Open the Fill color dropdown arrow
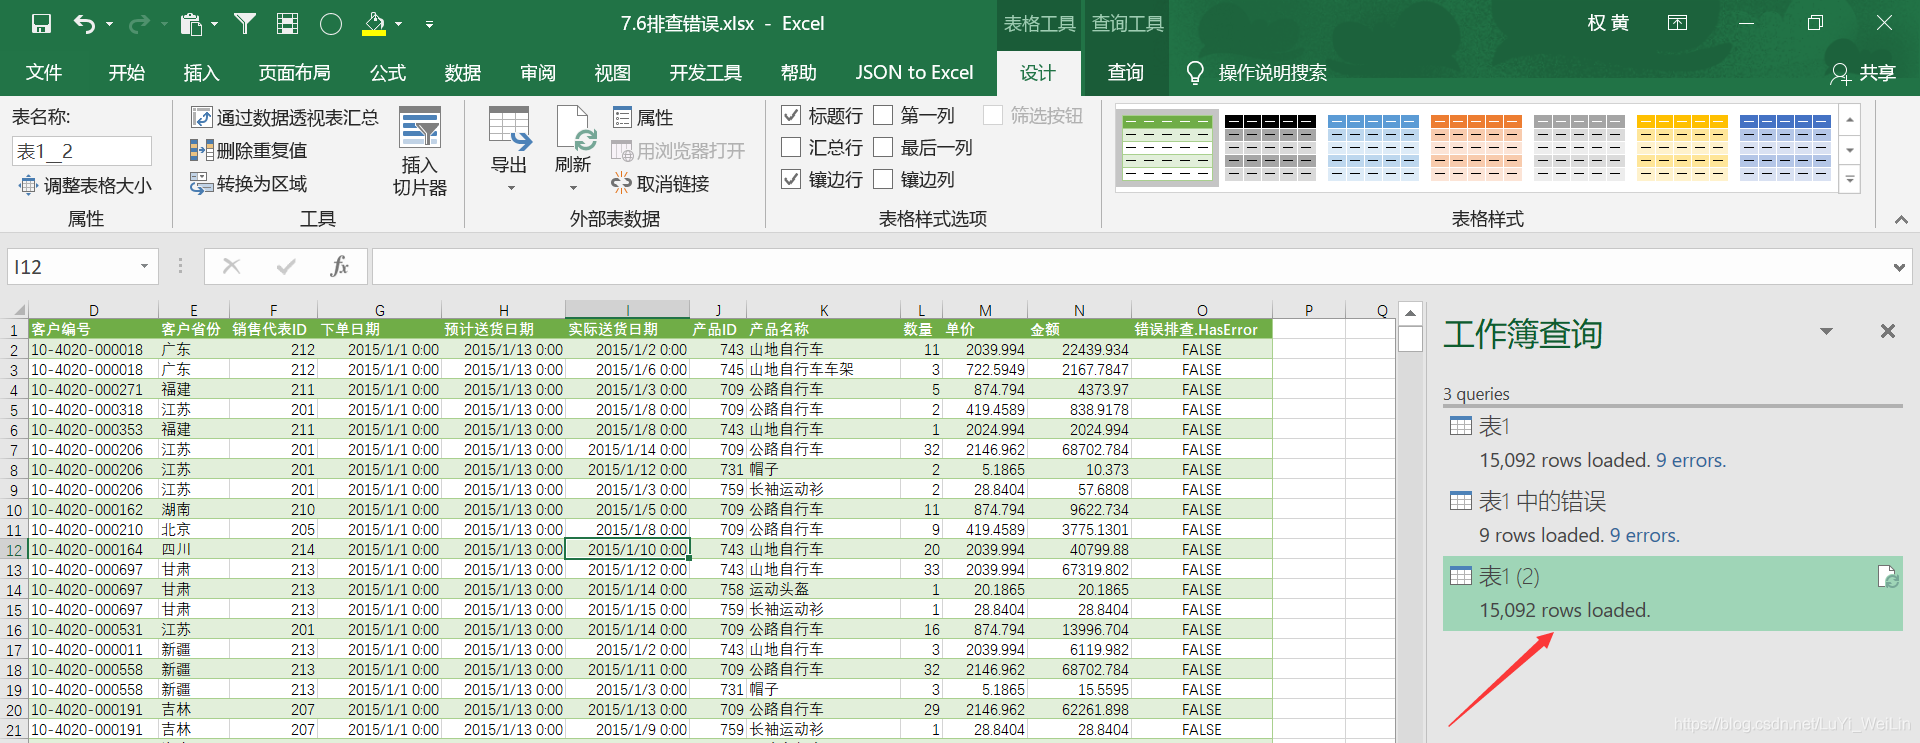Viewport: 1920px width, 743px height. tap(398, 24)
